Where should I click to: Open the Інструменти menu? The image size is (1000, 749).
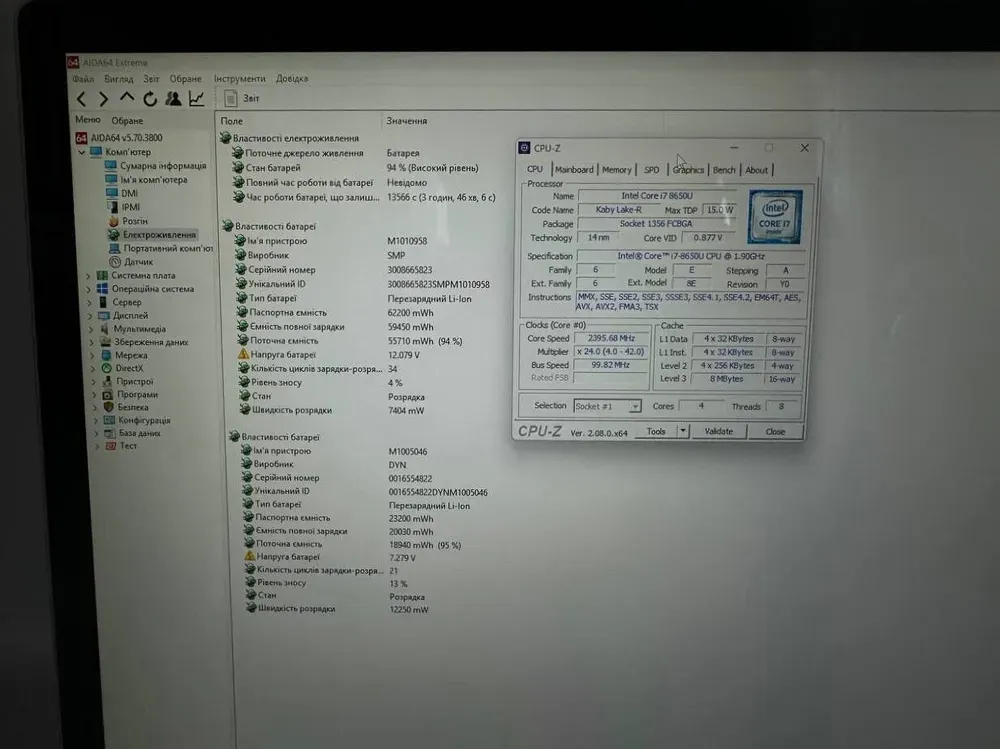[x=240, y=79]
